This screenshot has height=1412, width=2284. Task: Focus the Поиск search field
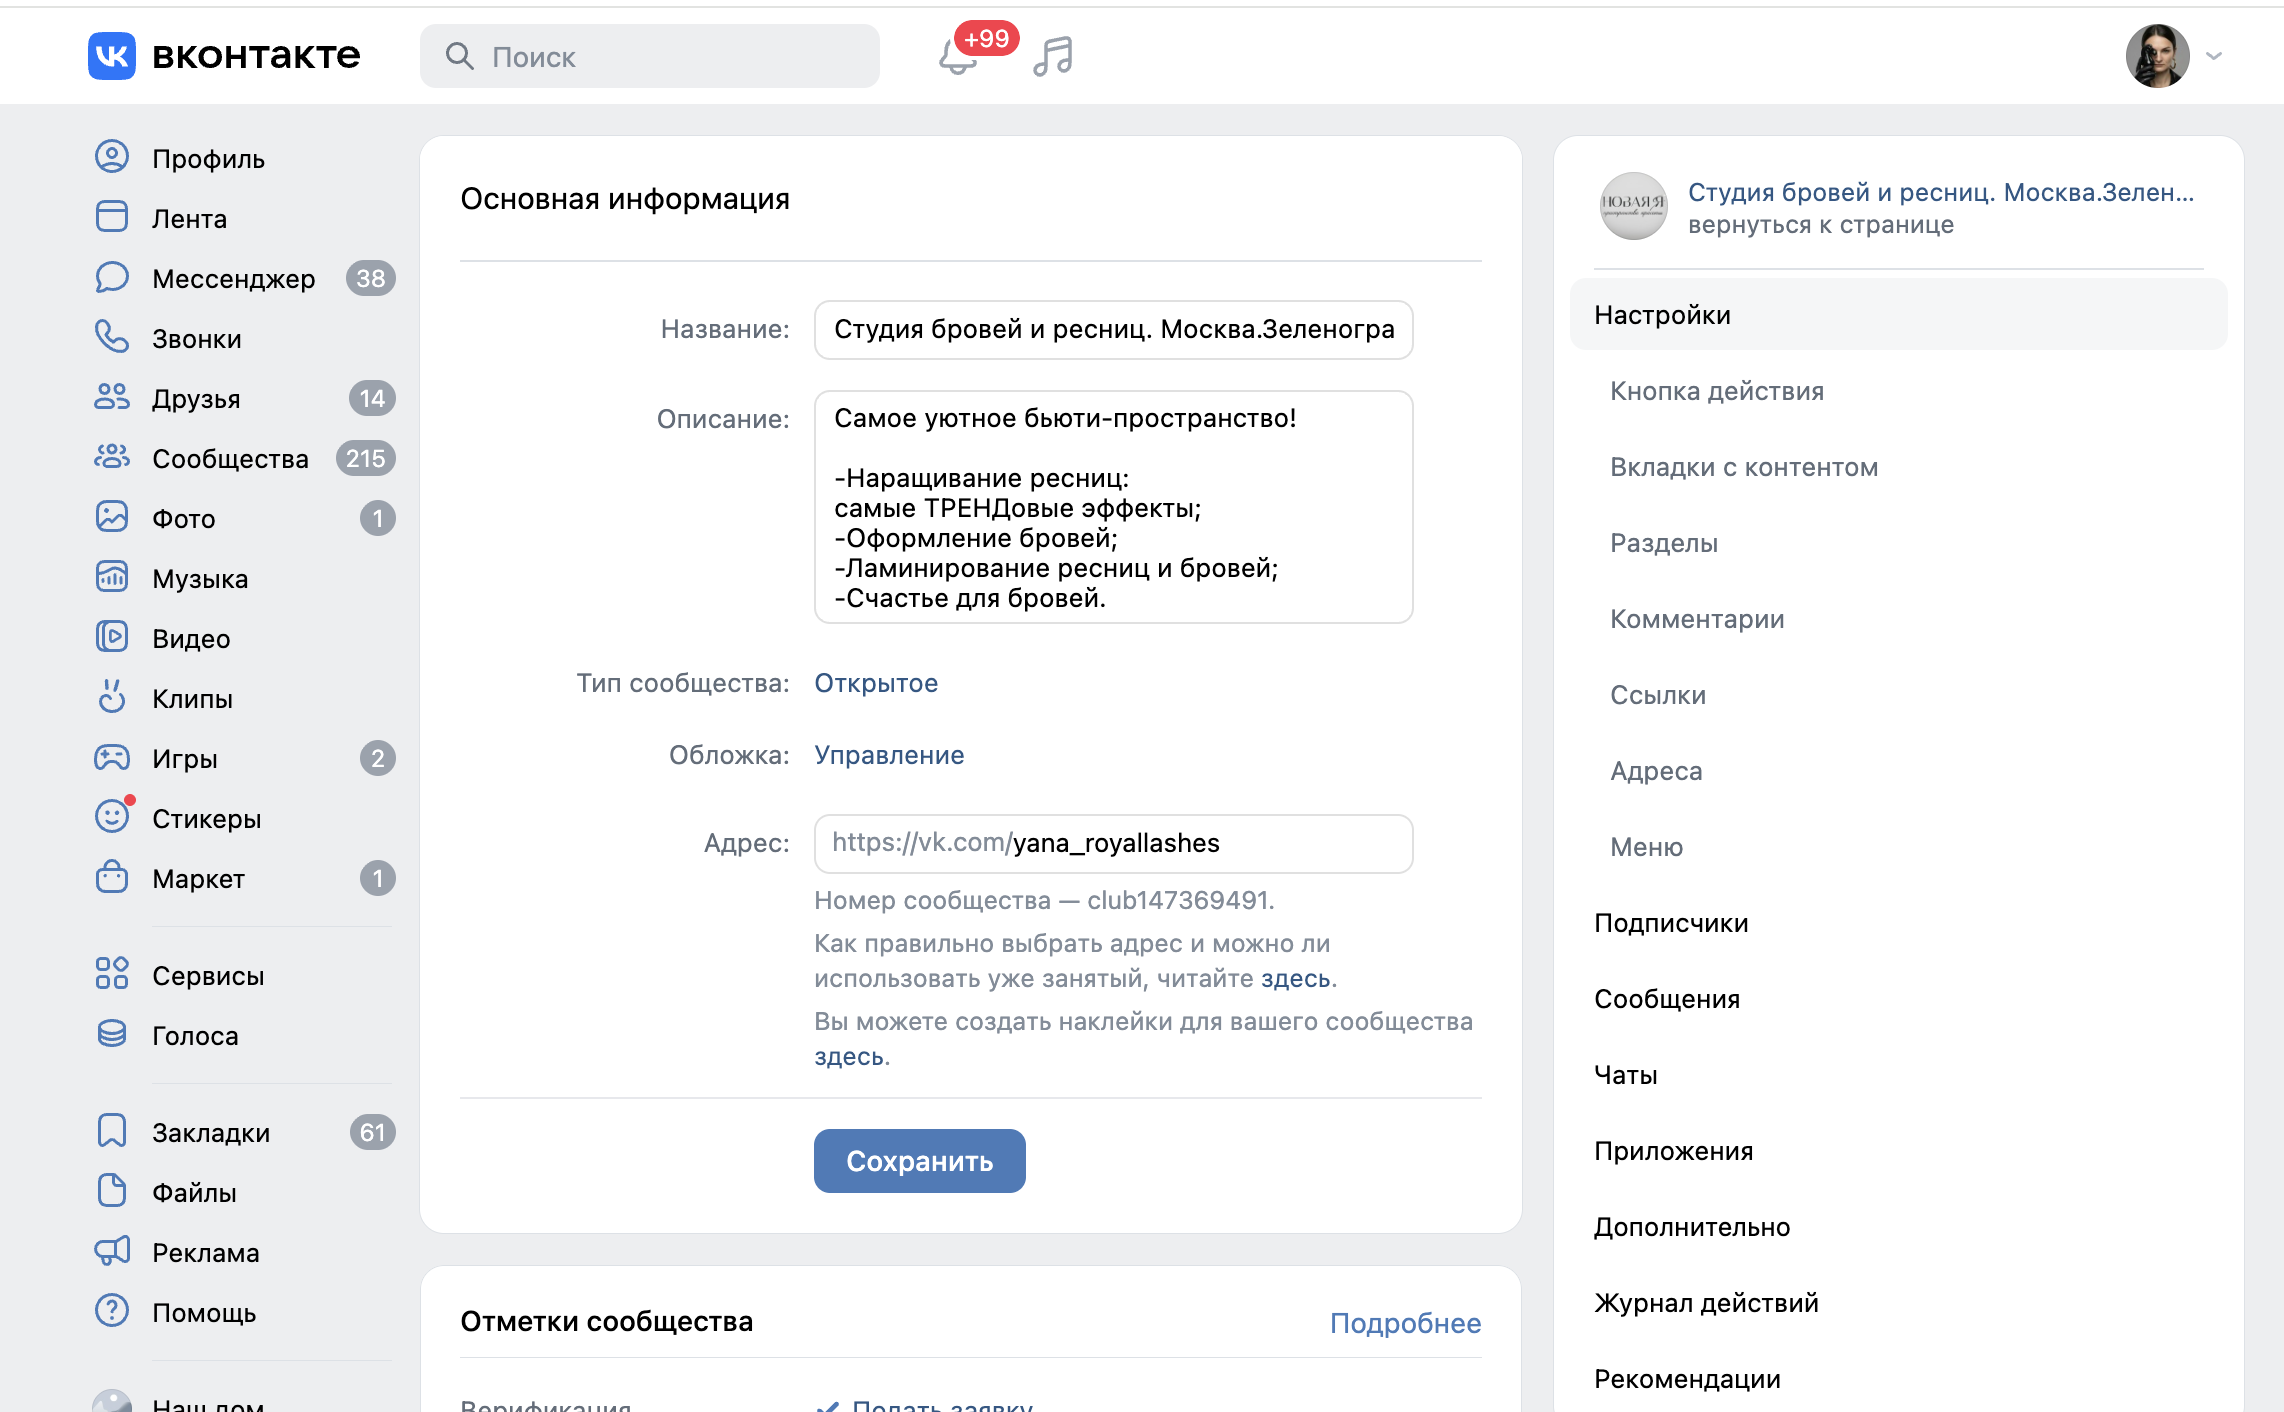[x=650, y=56]
